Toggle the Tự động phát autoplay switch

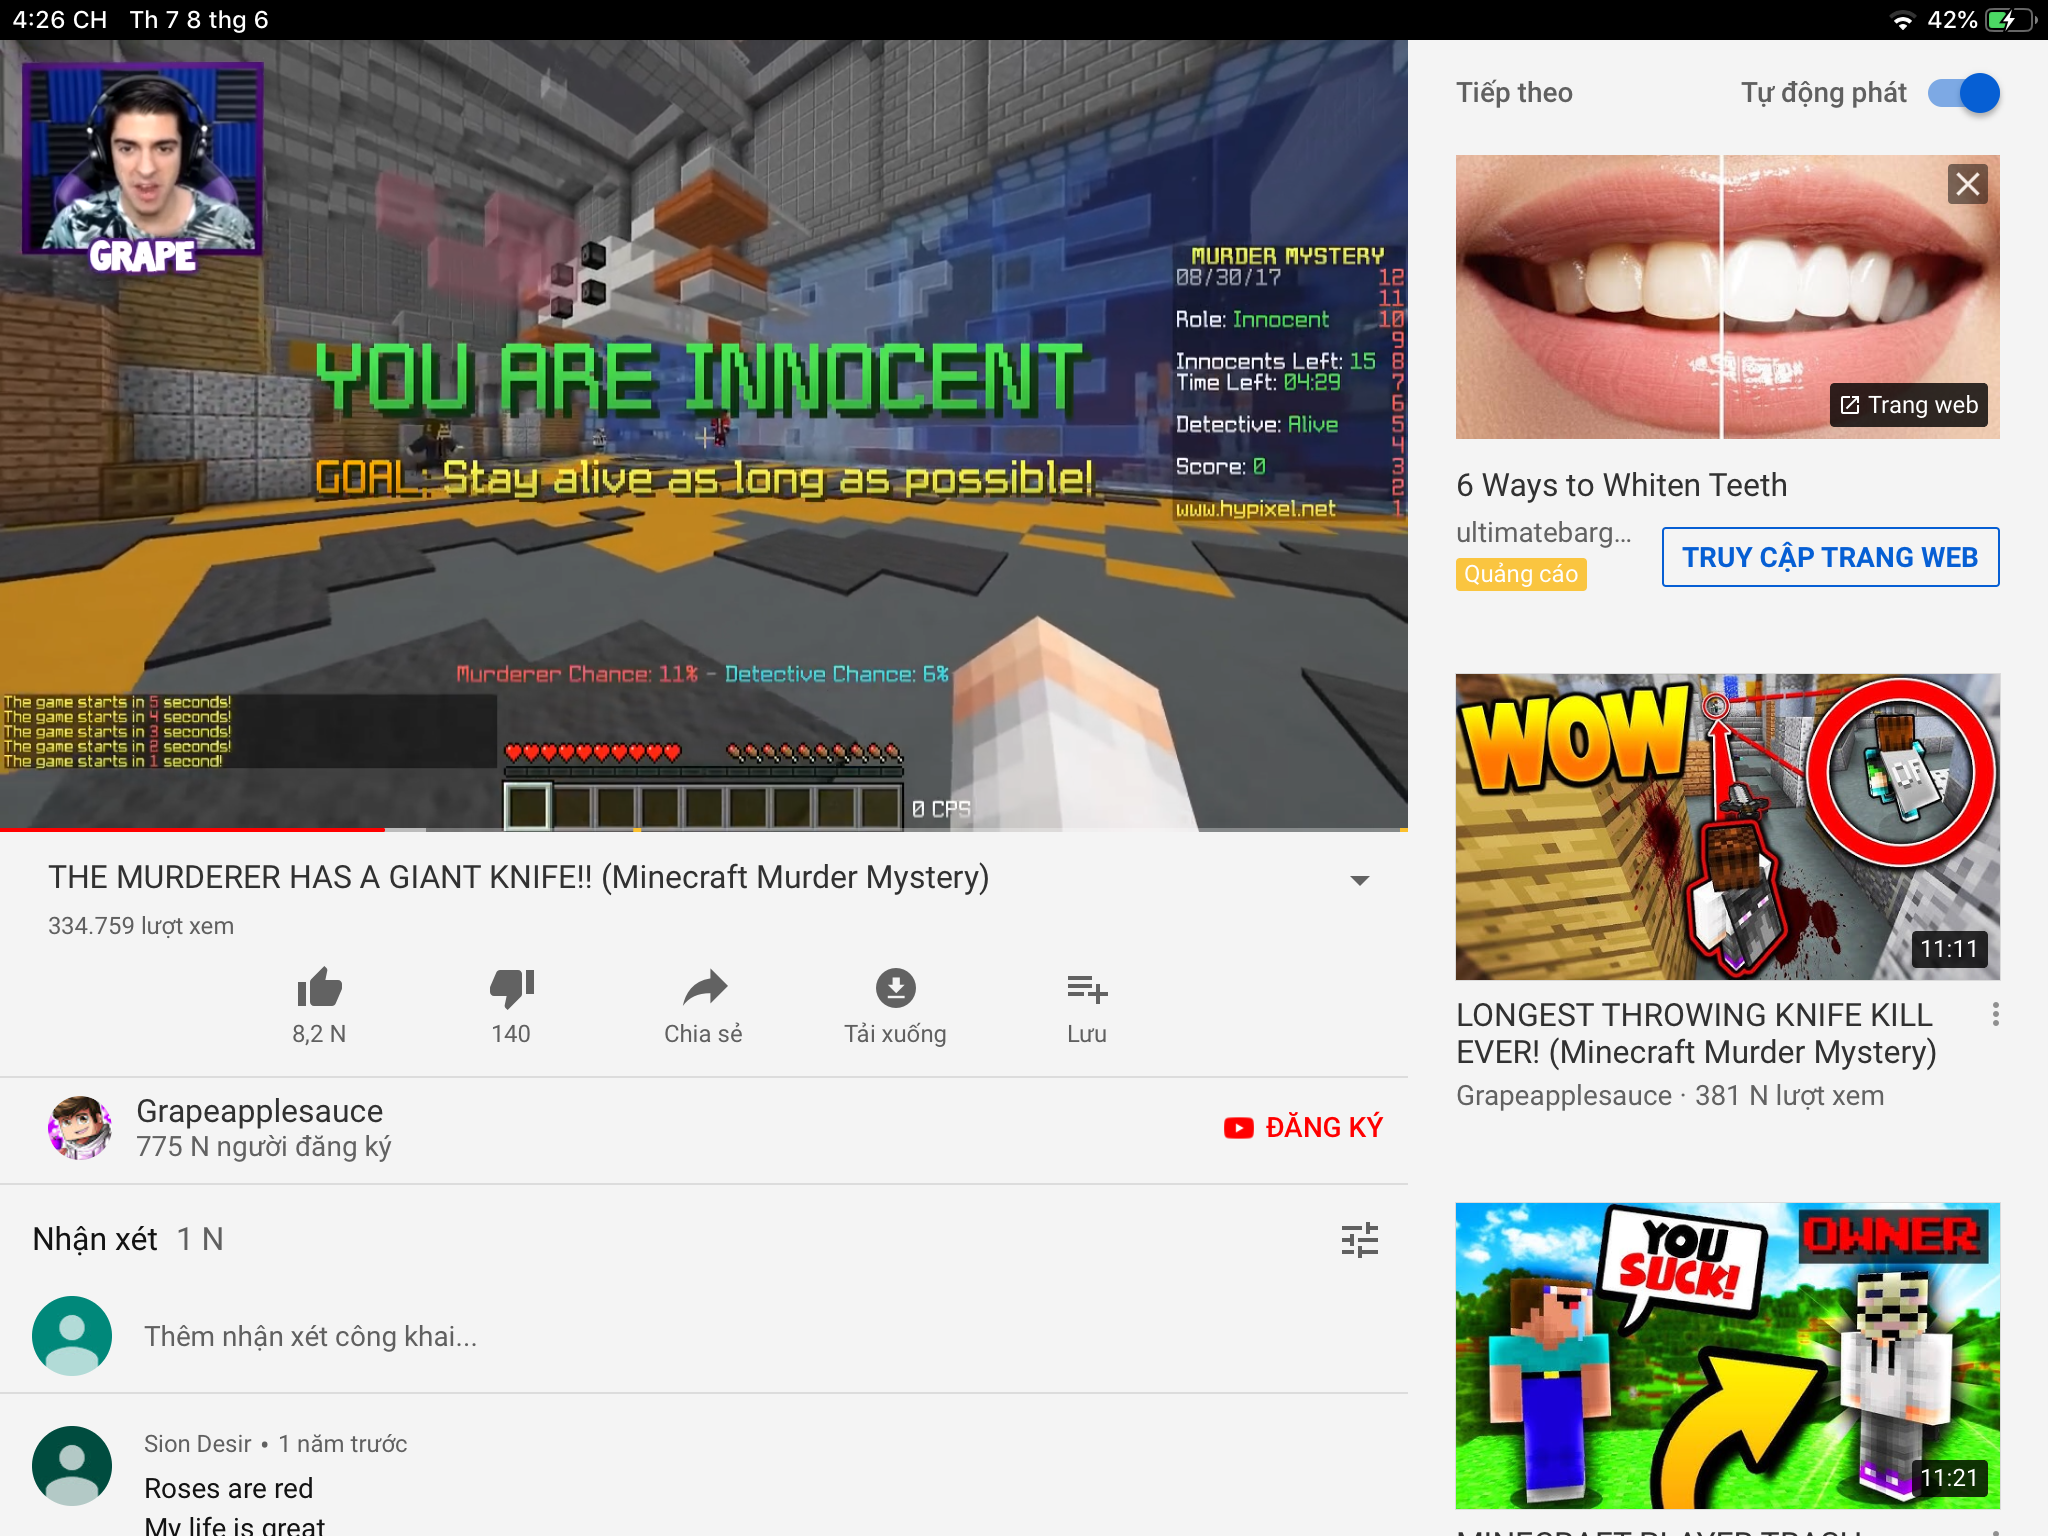(1964, 93)
